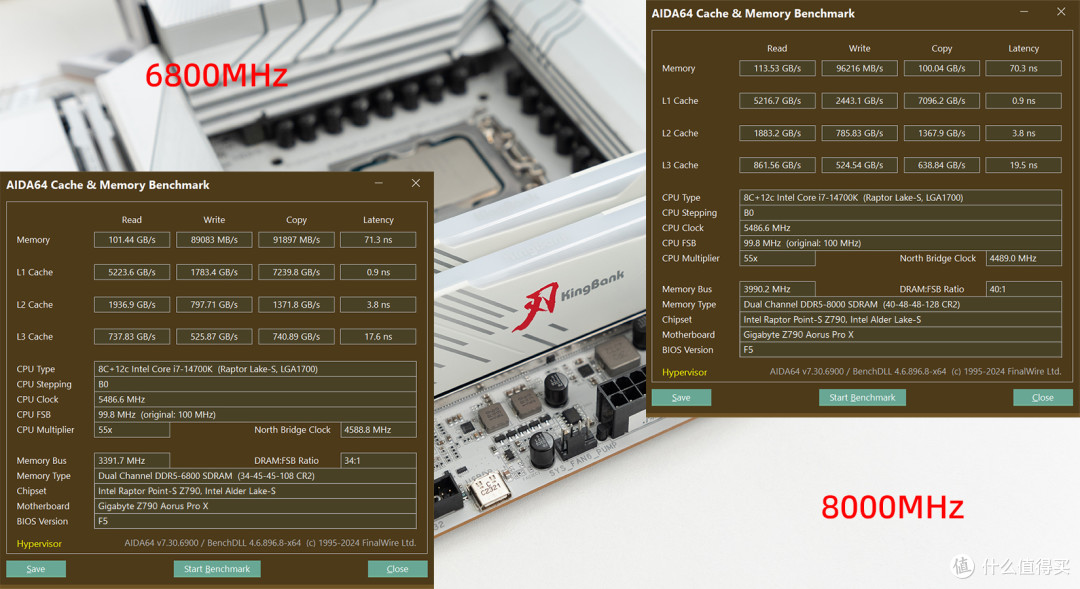Screen dimensions: 1080x589
Task: Select the 785.83 GB/s L2 write value
Action: (860, 133)
